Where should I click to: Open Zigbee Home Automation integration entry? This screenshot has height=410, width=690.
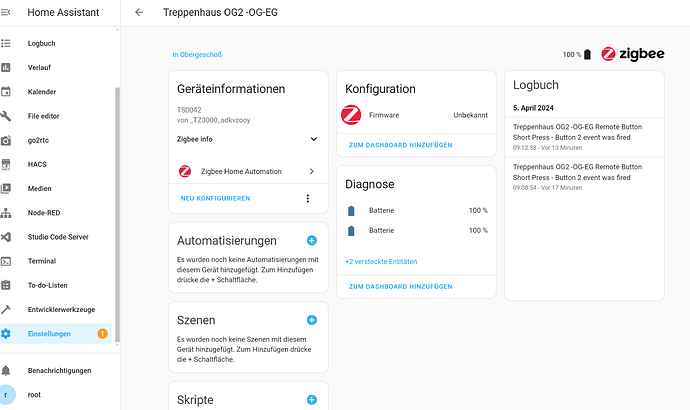pyautogui.click(x=247, y=172)
